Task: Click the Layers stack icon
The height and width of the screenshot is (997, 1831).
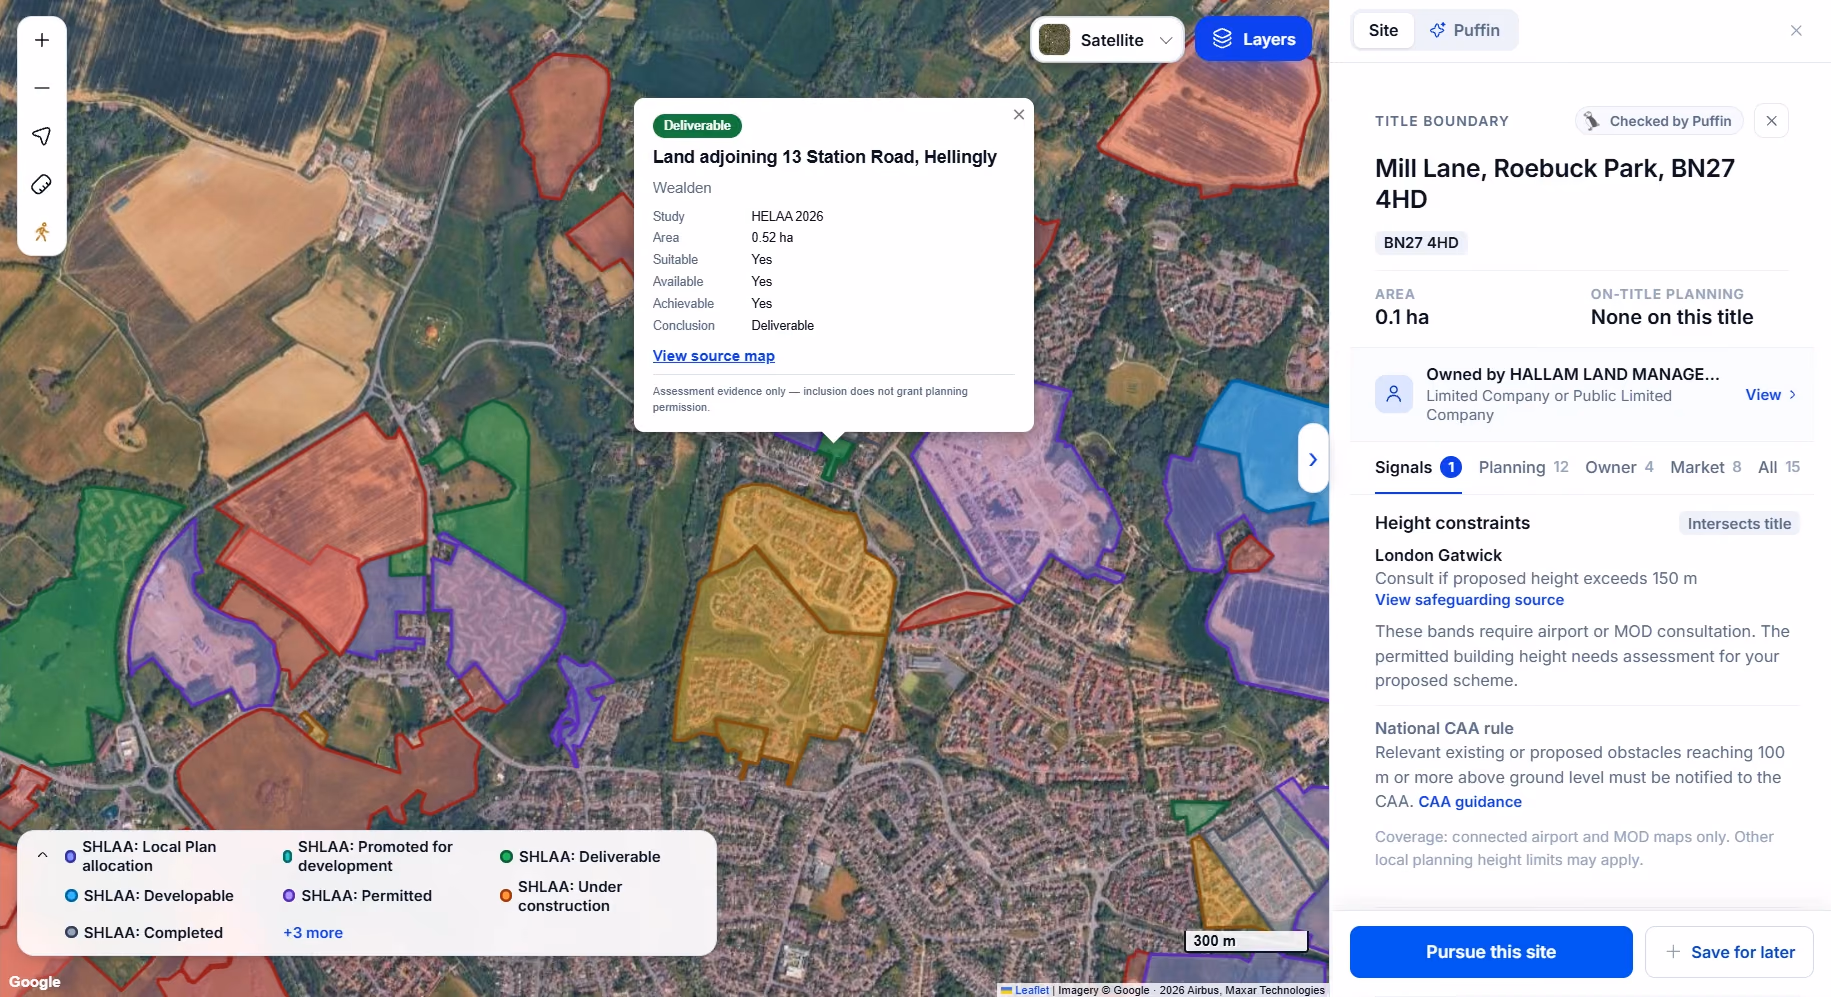Action: [1222, 39]
